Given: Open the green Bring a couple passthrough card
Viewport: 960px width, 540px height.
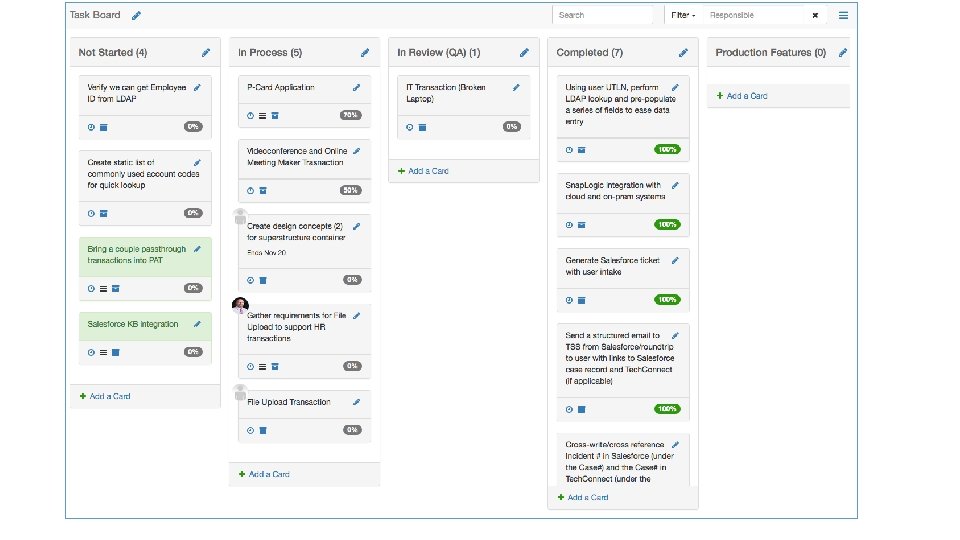Looking at the screenshot, I should 145,255.
